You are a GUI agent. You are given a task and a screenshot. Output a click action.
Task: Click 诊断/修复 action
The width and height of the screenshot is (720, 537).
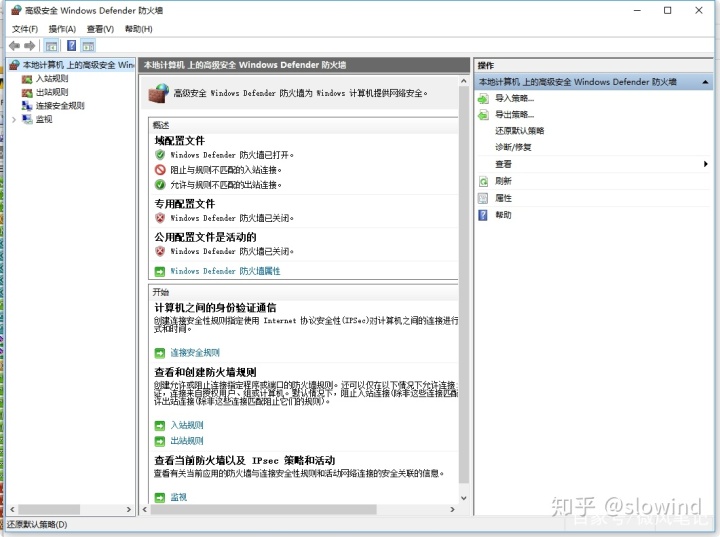point(513,147)
